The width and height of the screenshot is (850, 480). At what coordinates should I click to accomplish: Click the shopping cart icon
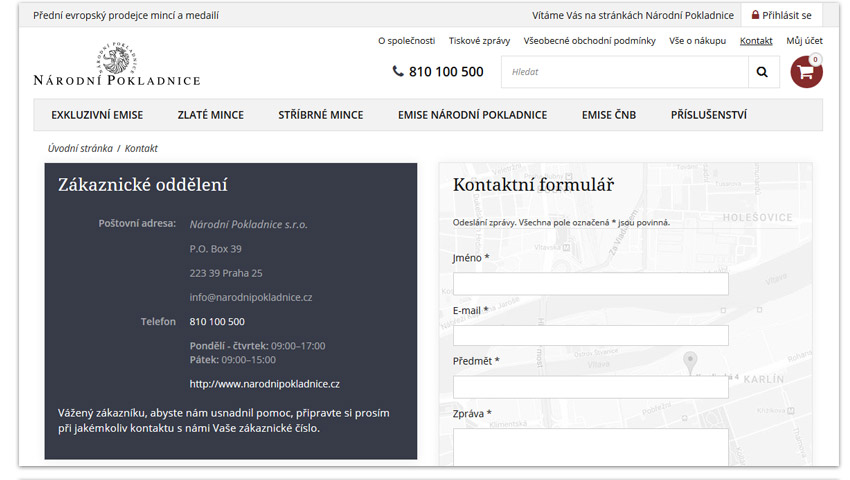click(x=806, y=72)
